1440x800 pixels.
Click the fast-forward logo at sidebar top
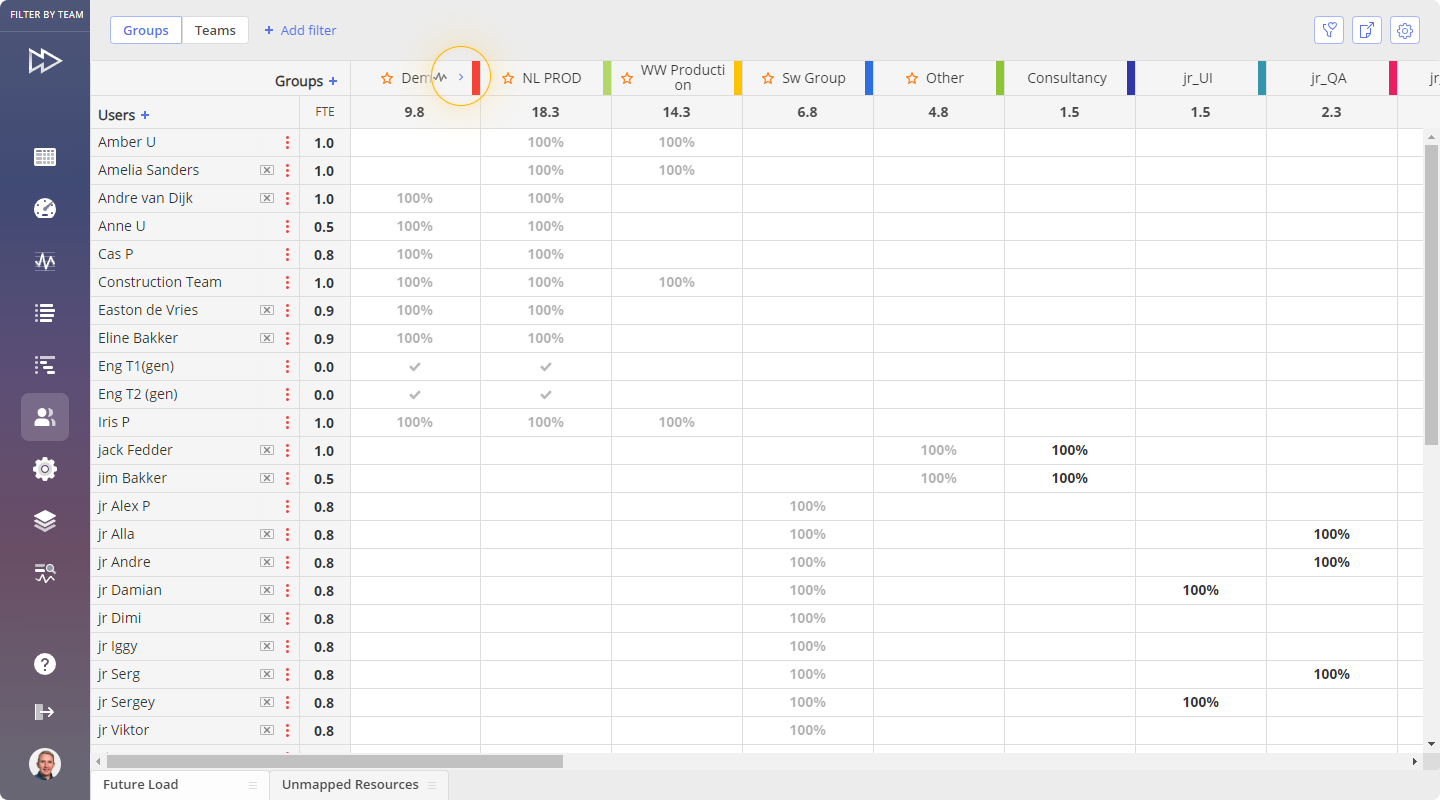45,61
